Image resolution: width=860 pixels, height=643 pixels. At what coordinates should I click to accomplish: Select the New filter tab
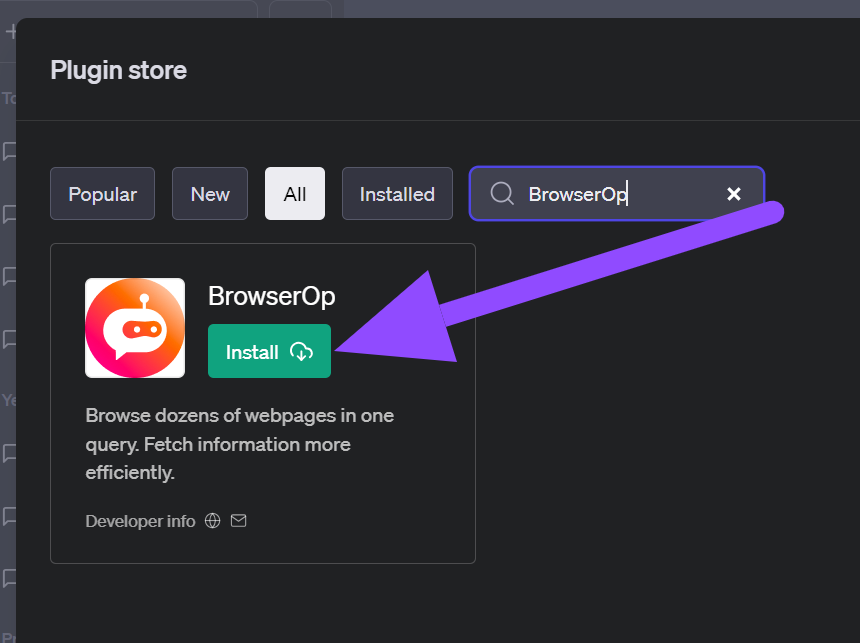click(x=210, y=194)
